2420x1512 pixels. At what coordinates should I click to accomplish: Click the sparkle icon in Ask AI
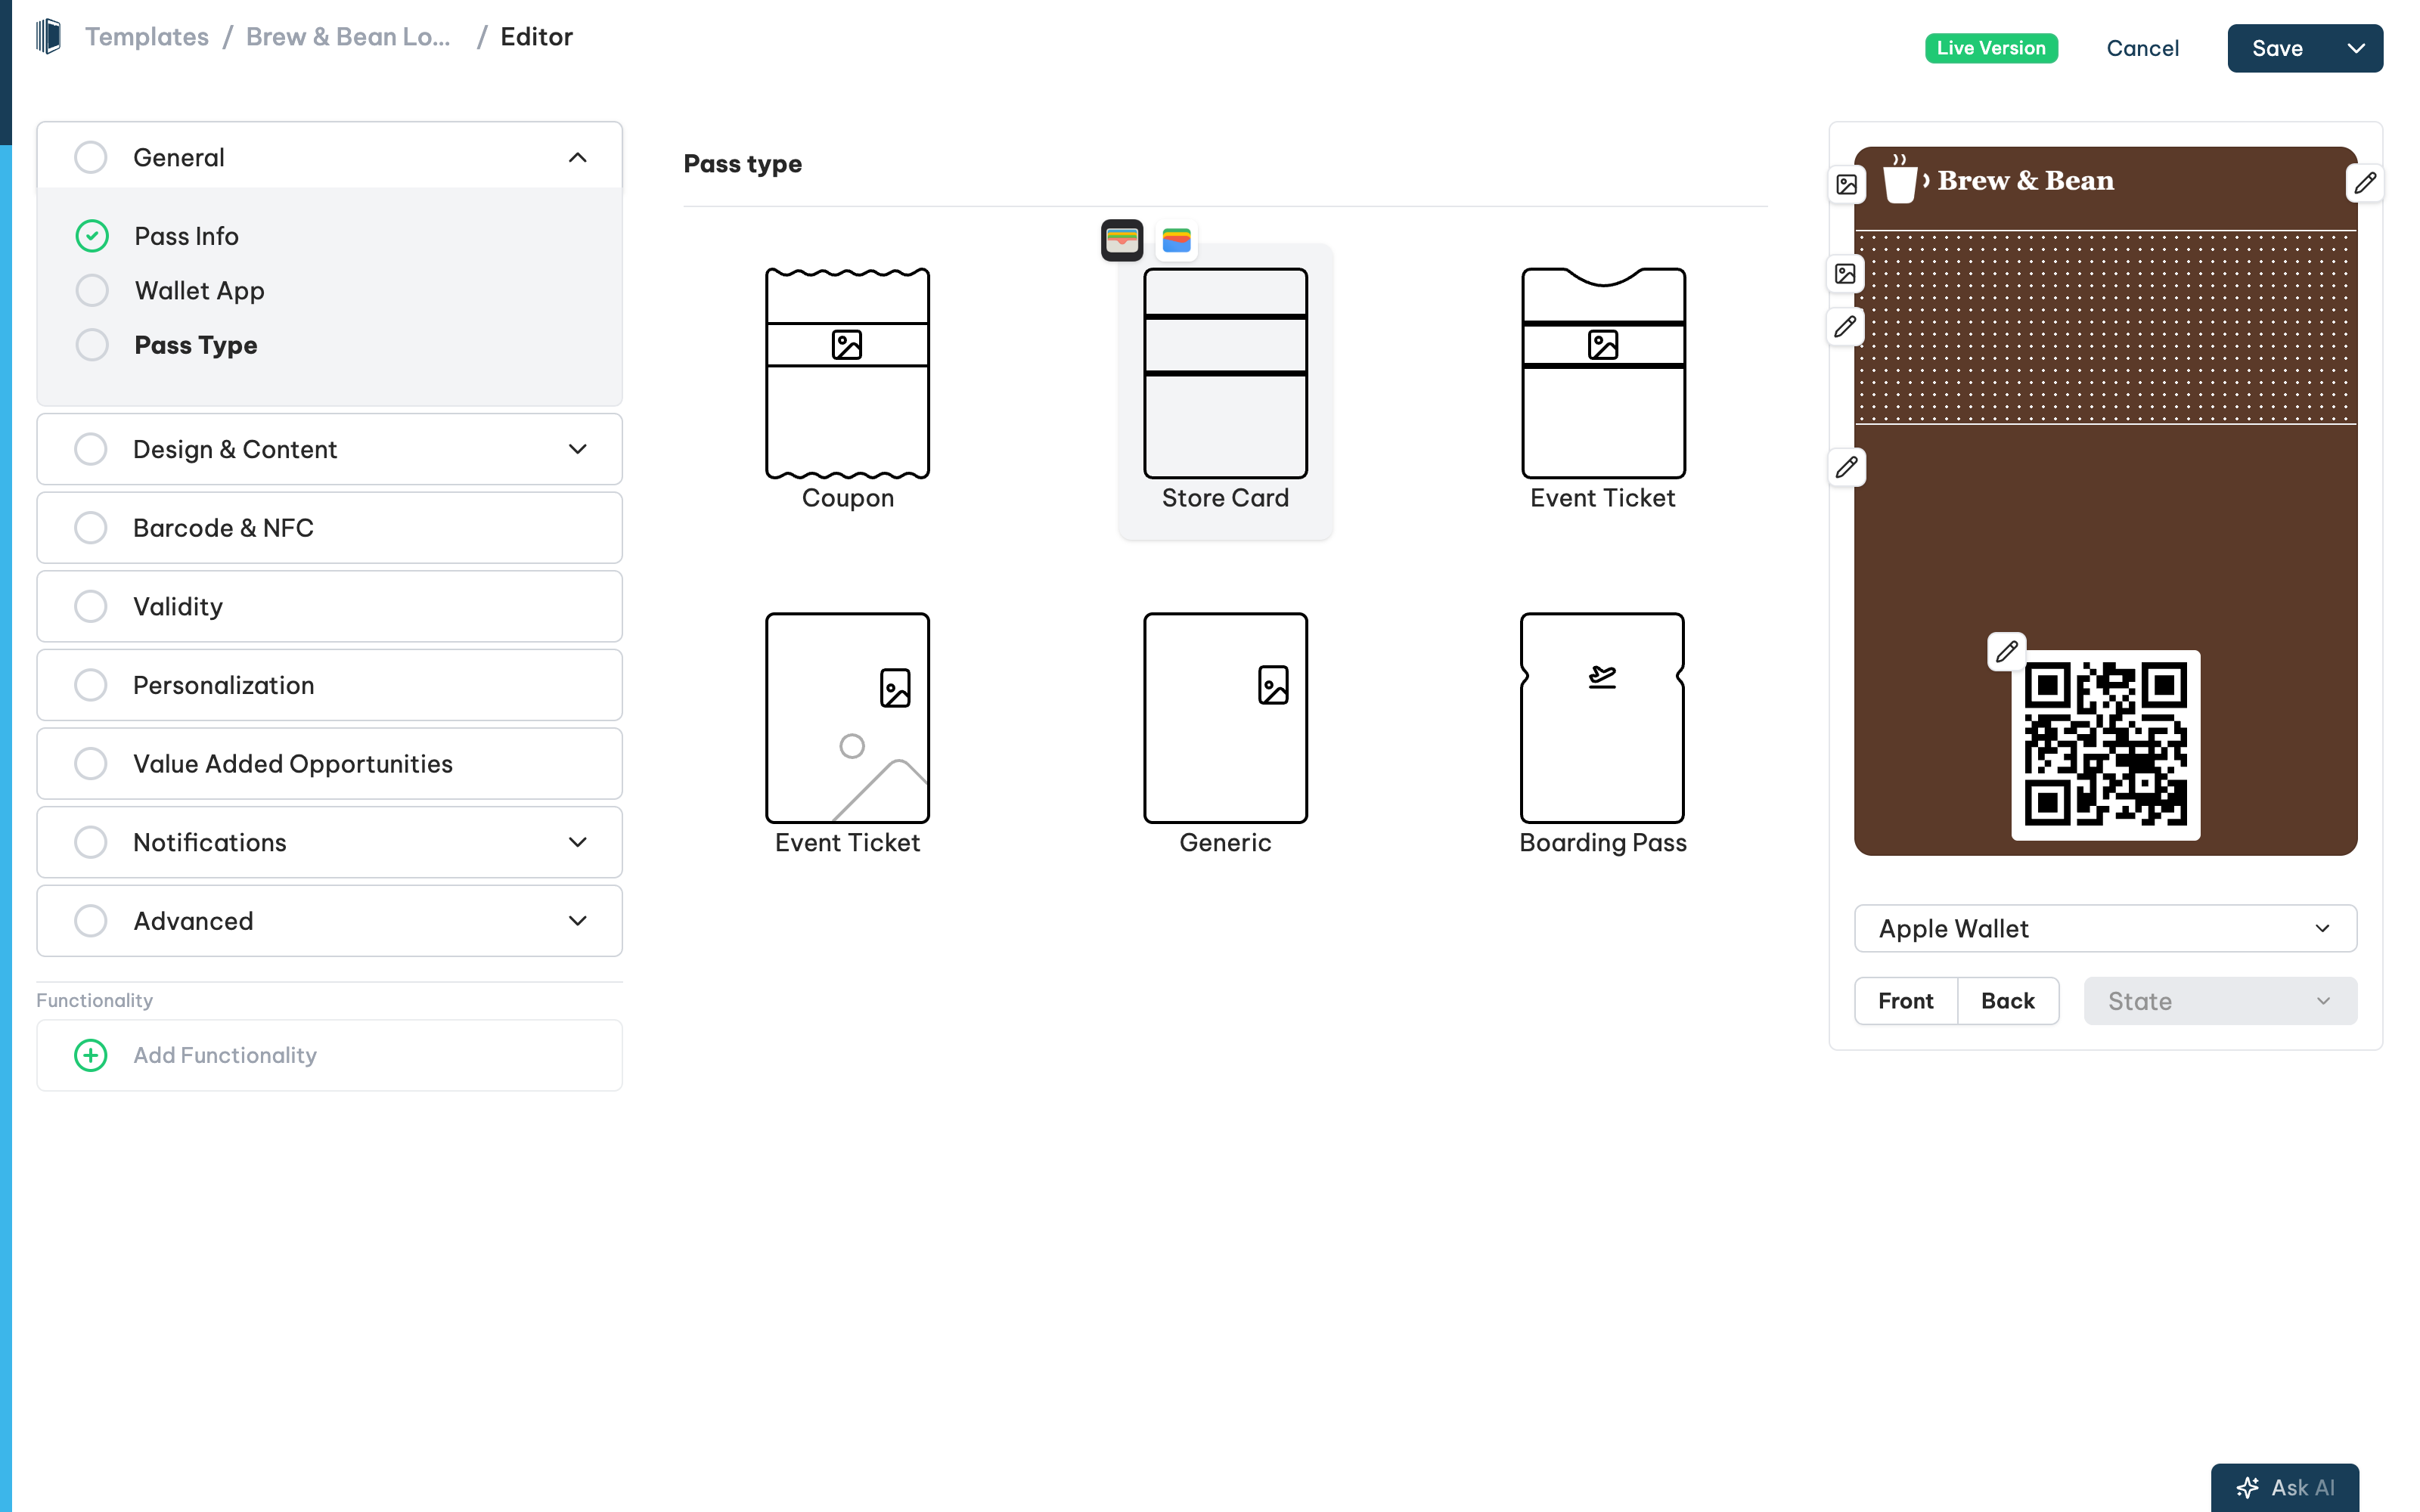point(2247,1487)
